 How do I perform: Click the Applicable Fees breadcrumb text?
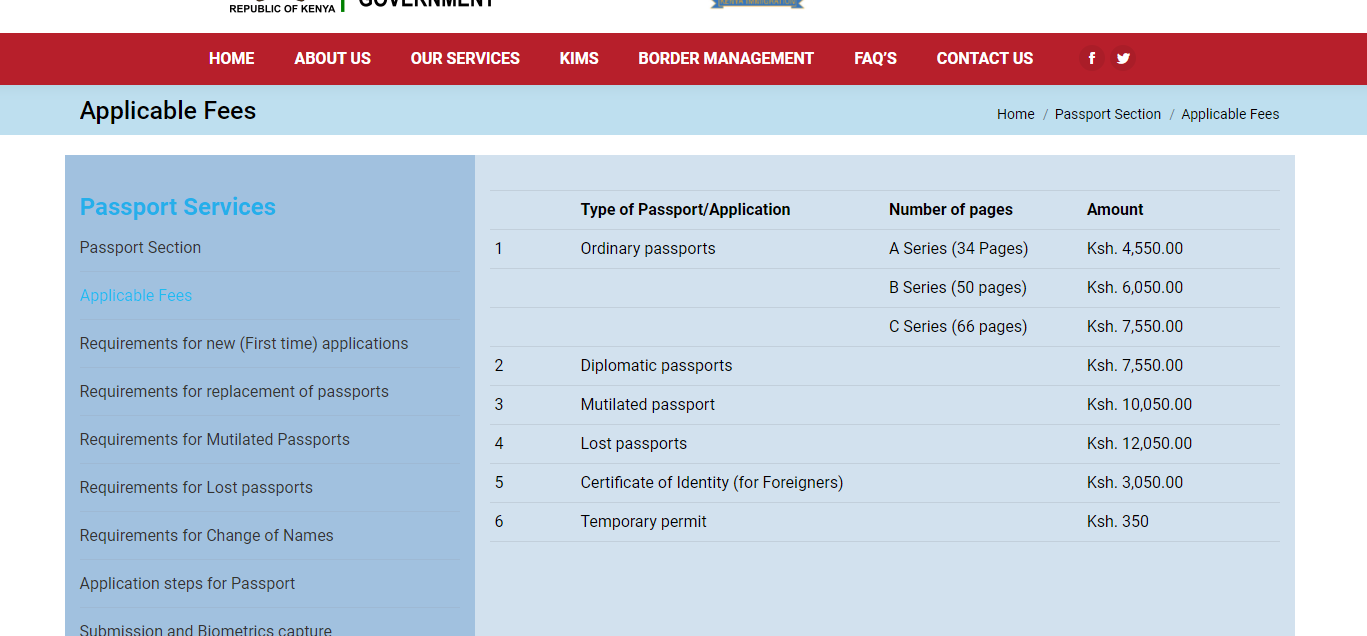(1230, 114)
